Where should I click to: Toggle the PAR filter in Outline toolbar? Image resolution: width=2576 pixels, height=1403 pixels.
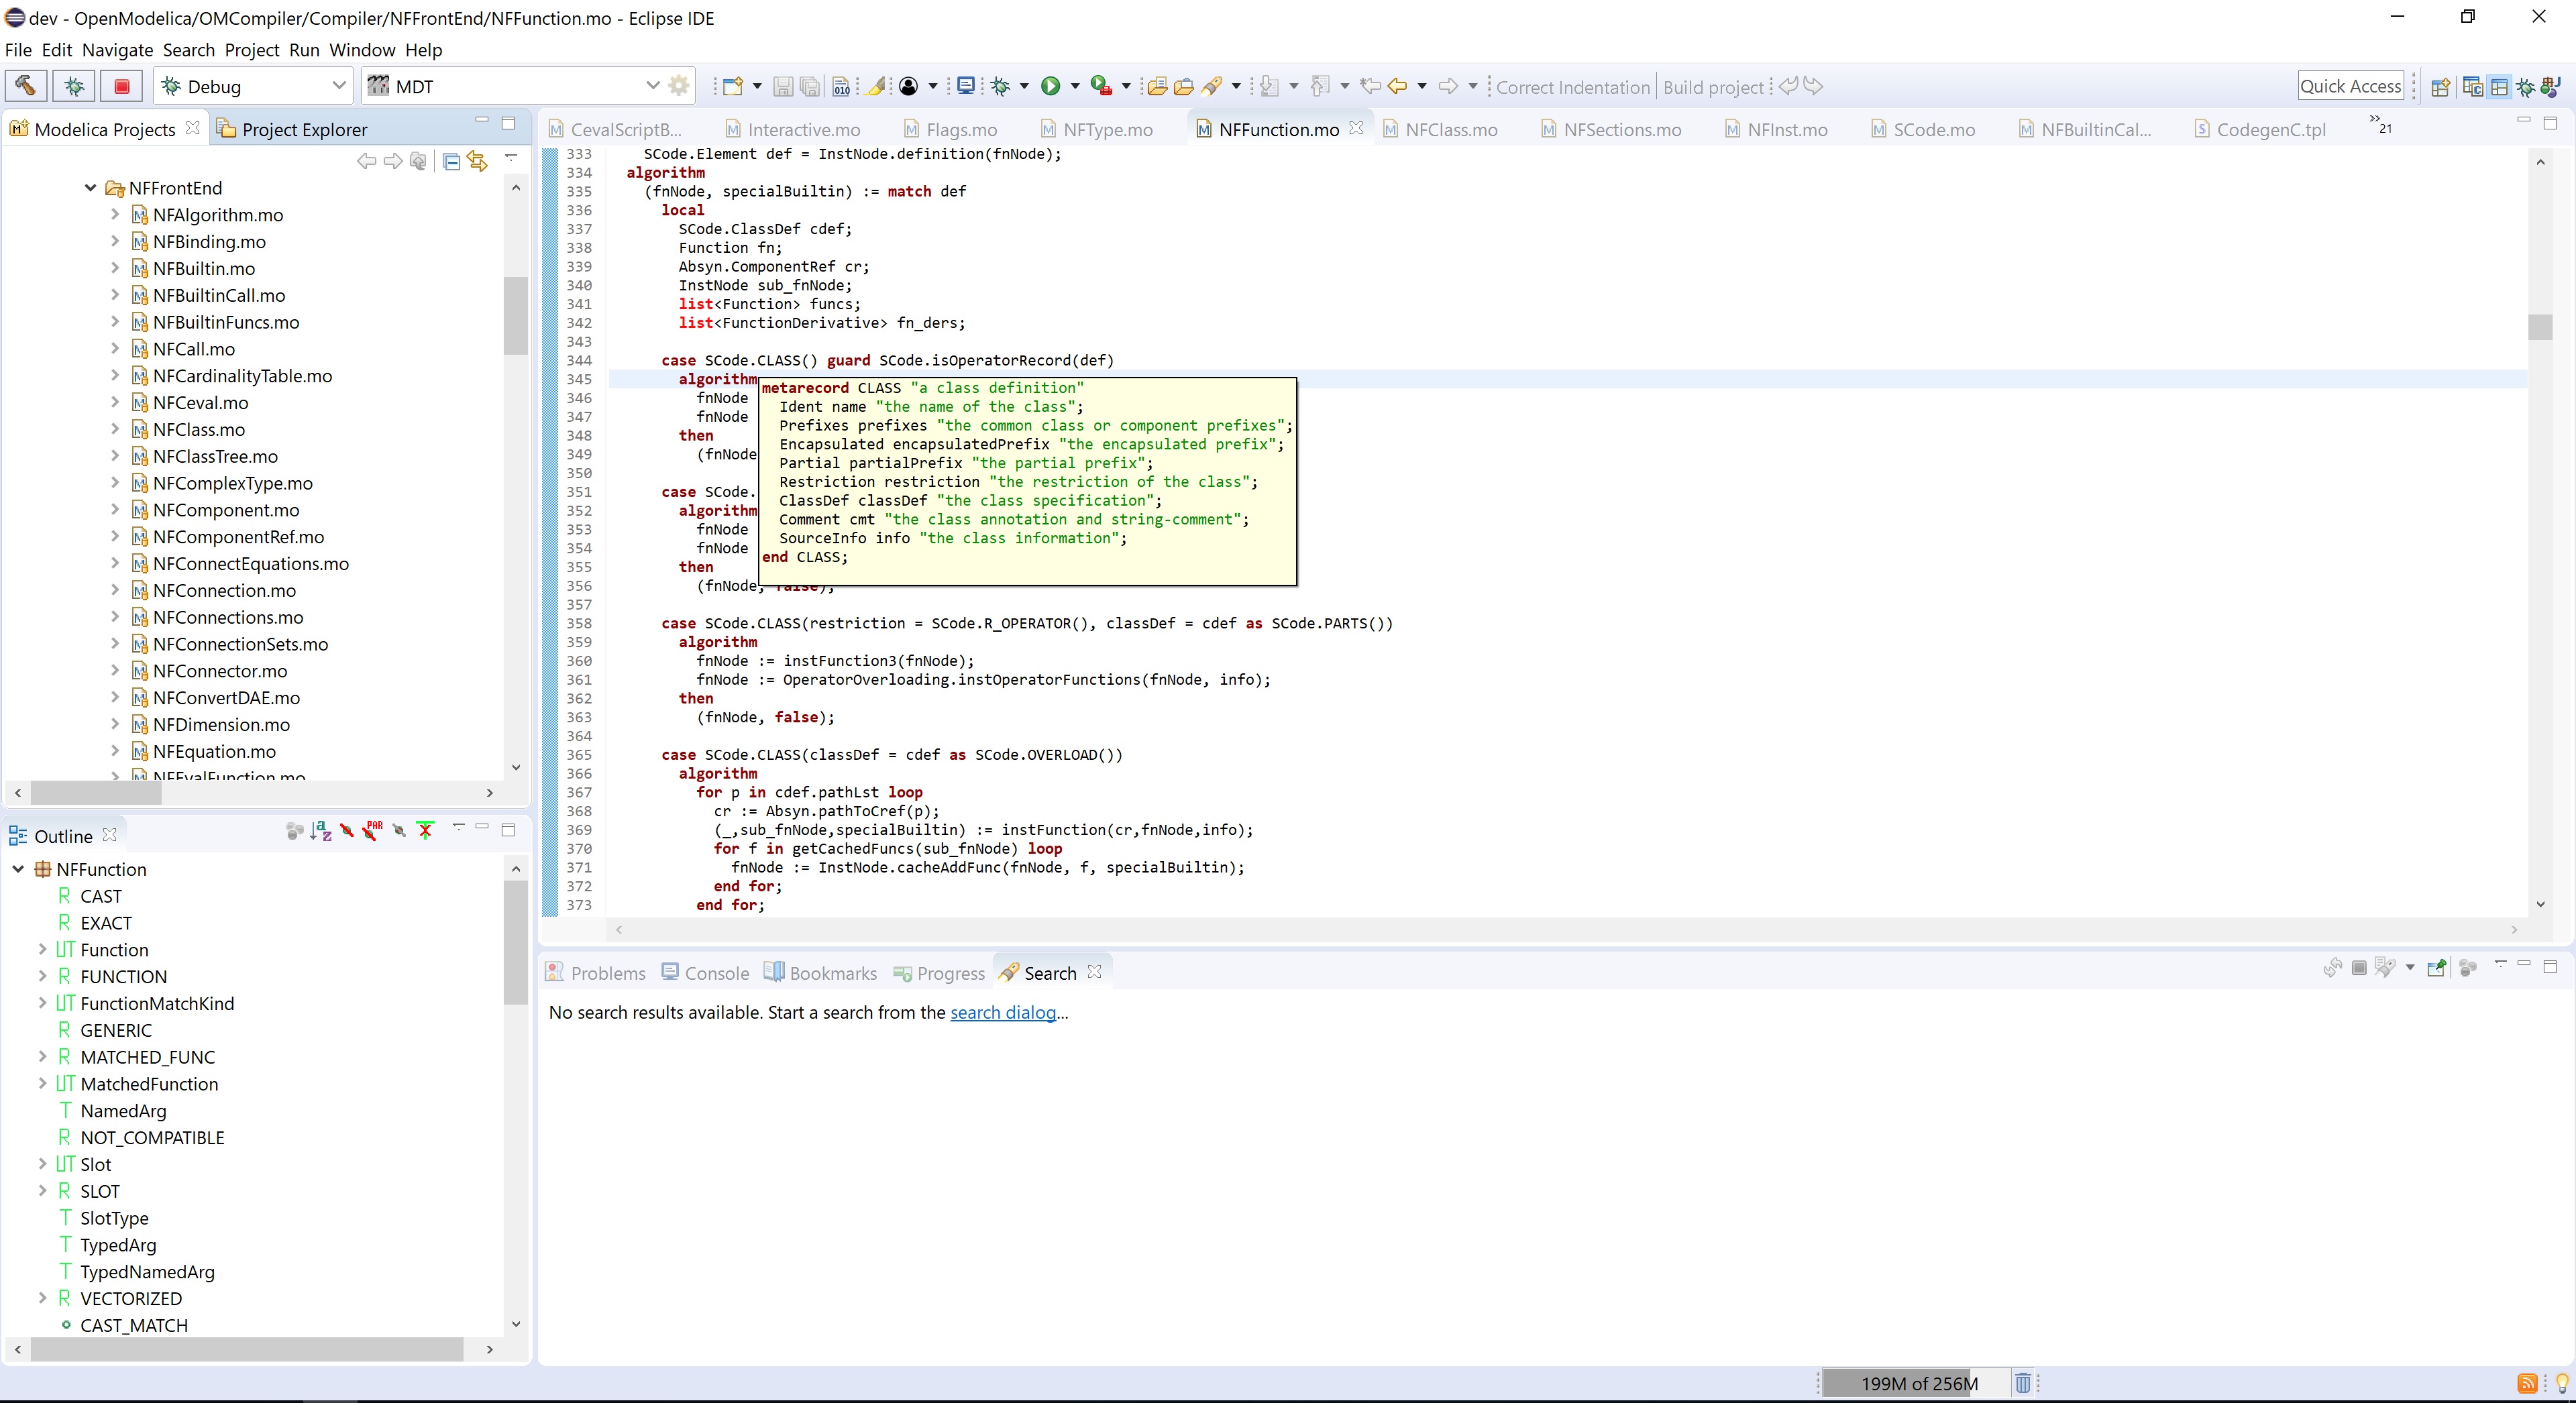373,831
